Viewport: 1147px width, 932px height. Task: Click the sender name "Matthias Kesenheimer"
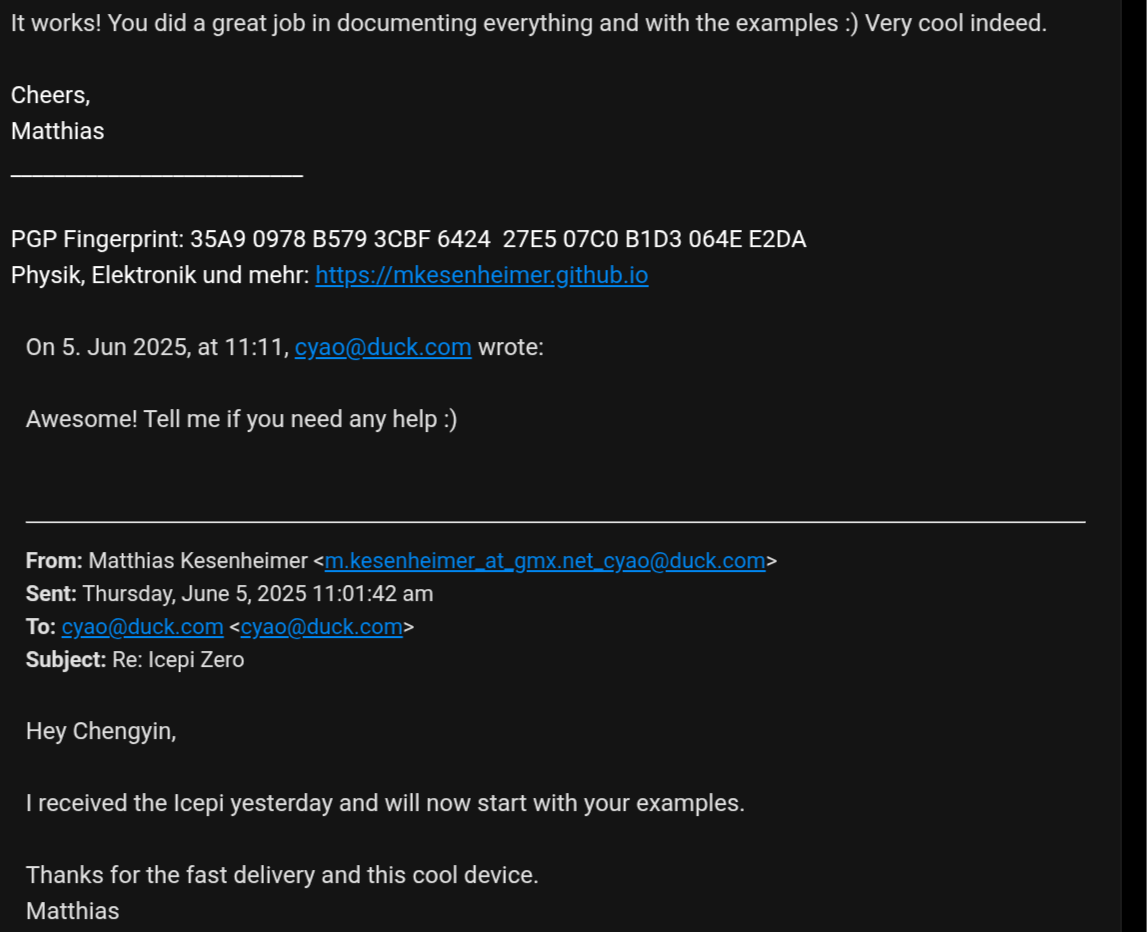(x=198, y=560)
